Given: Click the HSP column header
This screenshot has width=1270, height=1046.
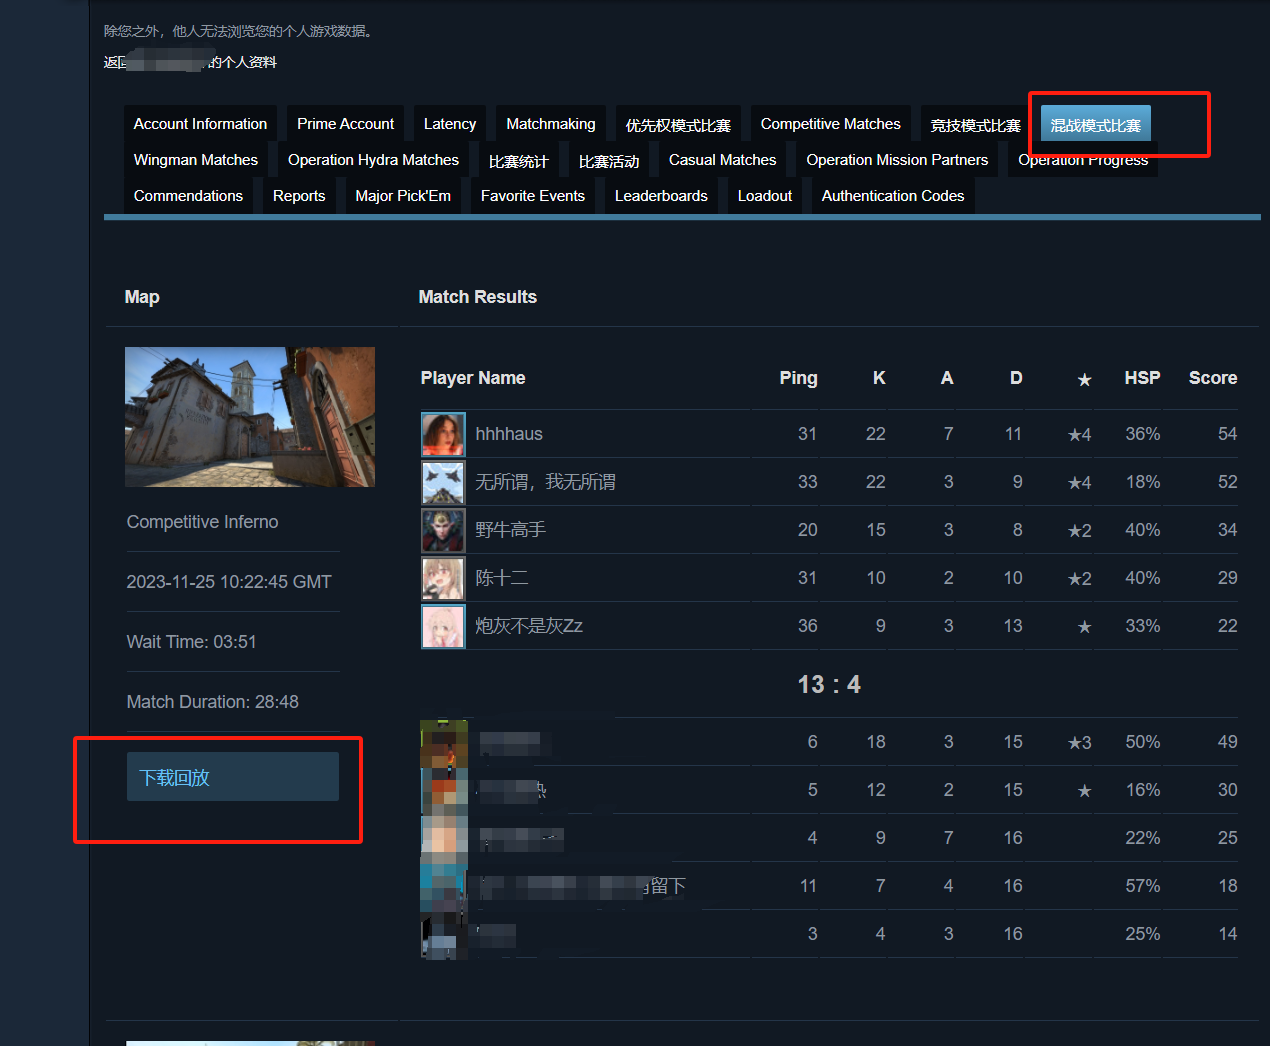Looking at the screenshot, I should click(1142, 378).
